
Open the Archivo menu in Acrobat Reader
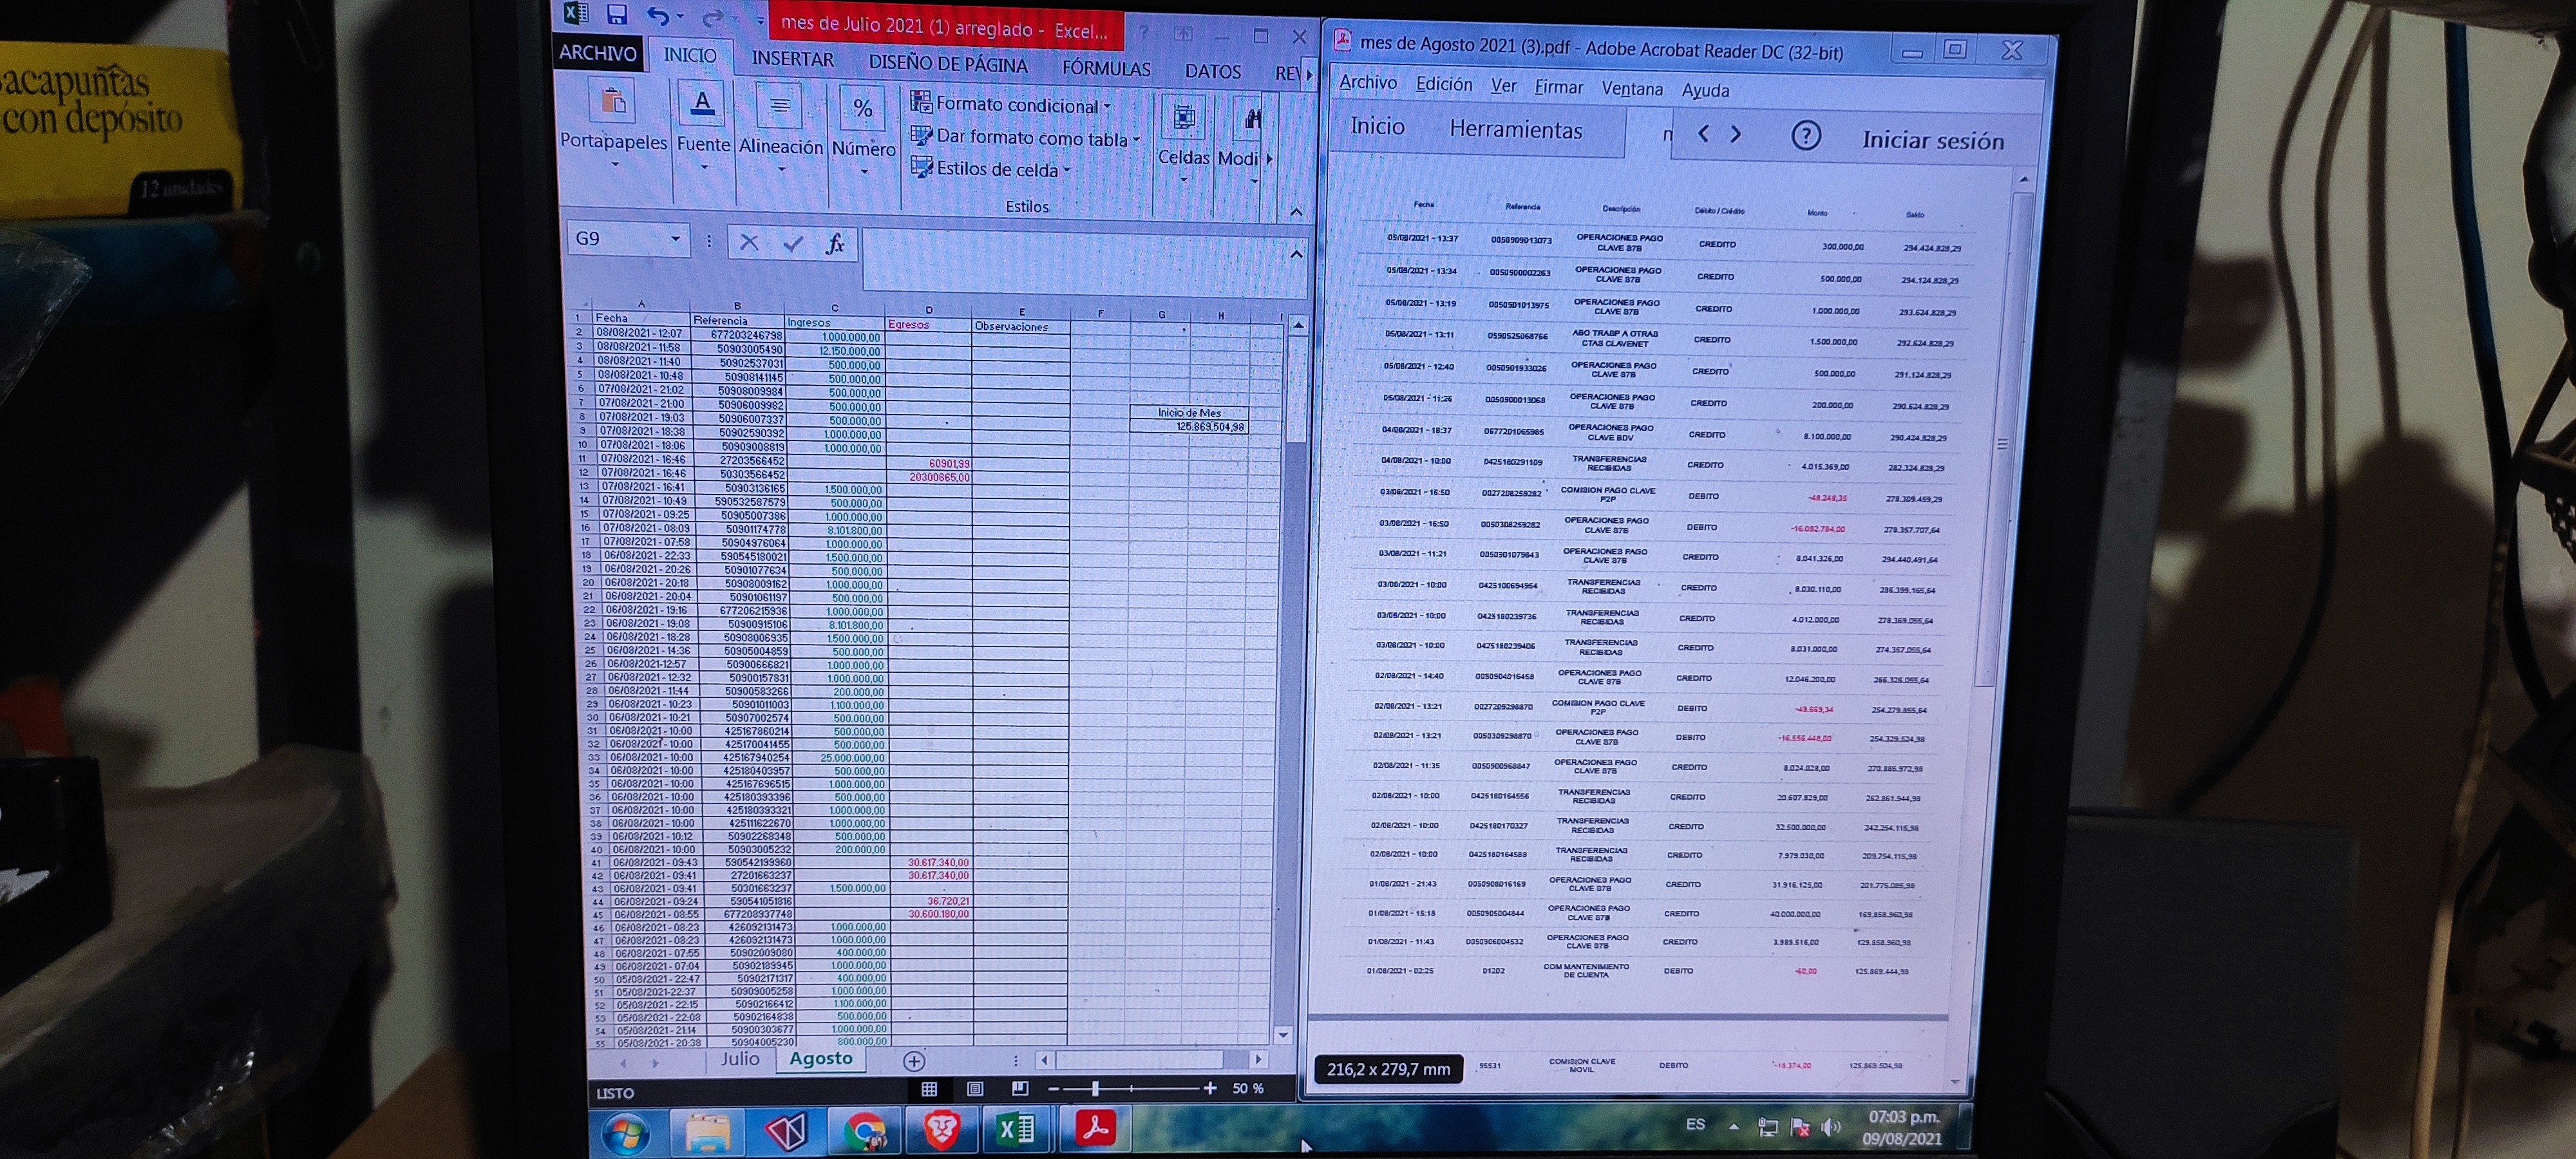[1367, 82]
